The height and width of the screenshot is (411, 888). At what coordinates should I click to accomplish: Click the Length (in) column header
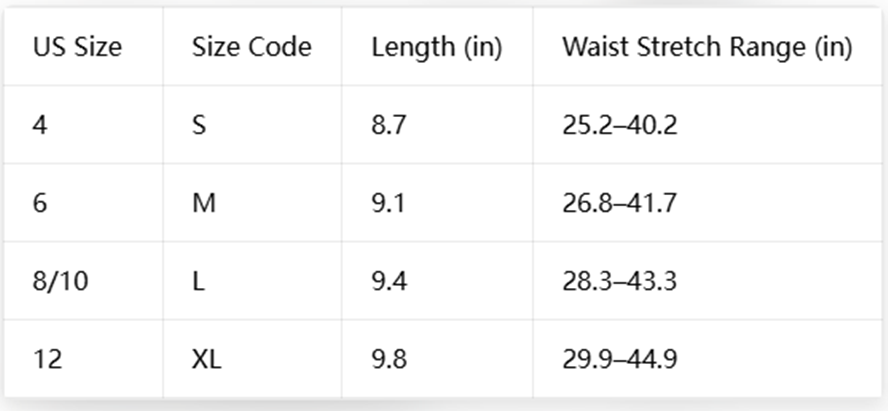click(x=437, y=48)
